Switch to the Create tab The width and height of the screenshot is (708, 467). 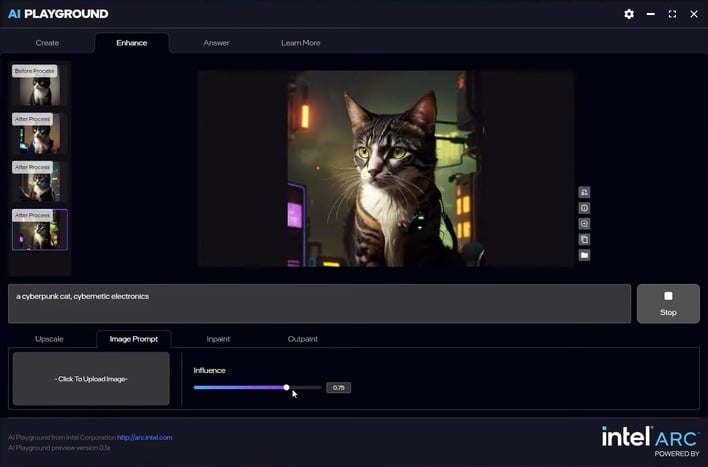pos(47,43)
